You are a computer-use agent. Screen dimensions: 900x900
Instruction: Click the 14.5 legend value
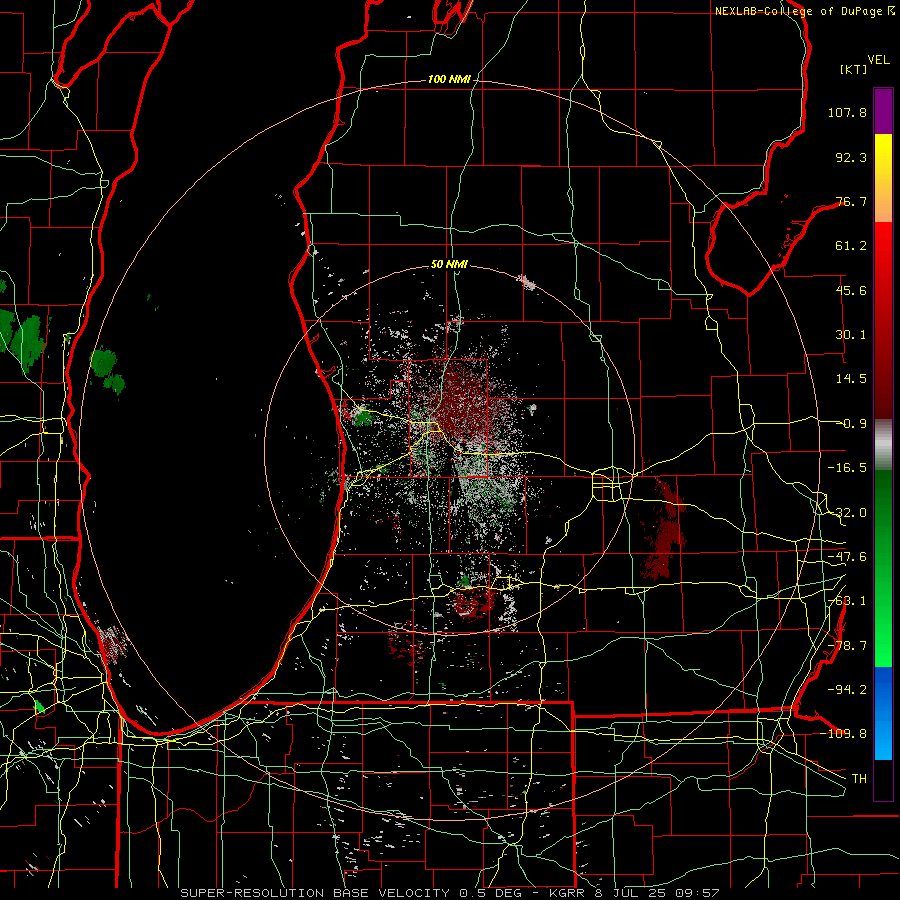tap(851, 379)
